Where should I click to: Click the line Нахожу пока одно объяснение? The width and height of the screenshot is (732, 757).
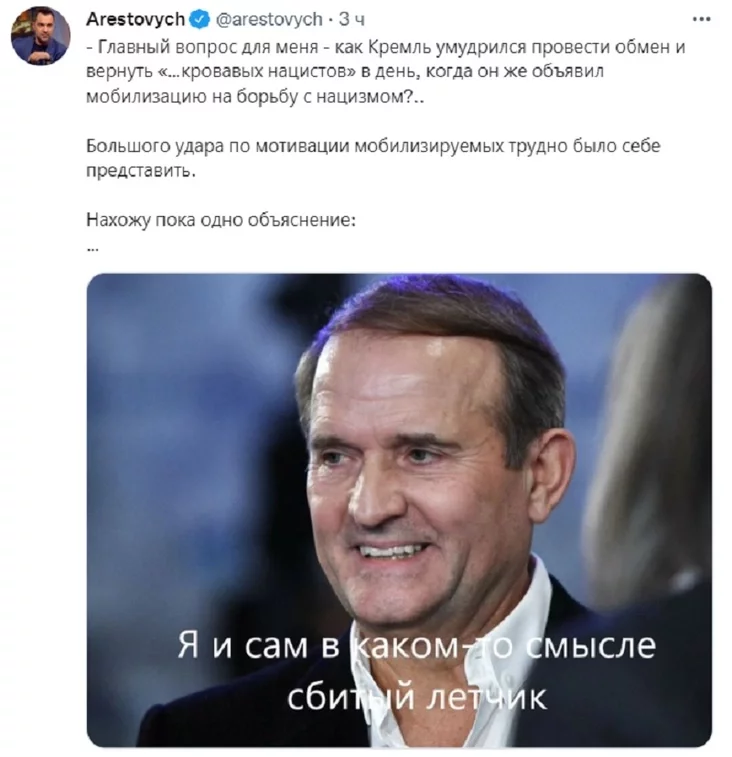tap(221, 220)
